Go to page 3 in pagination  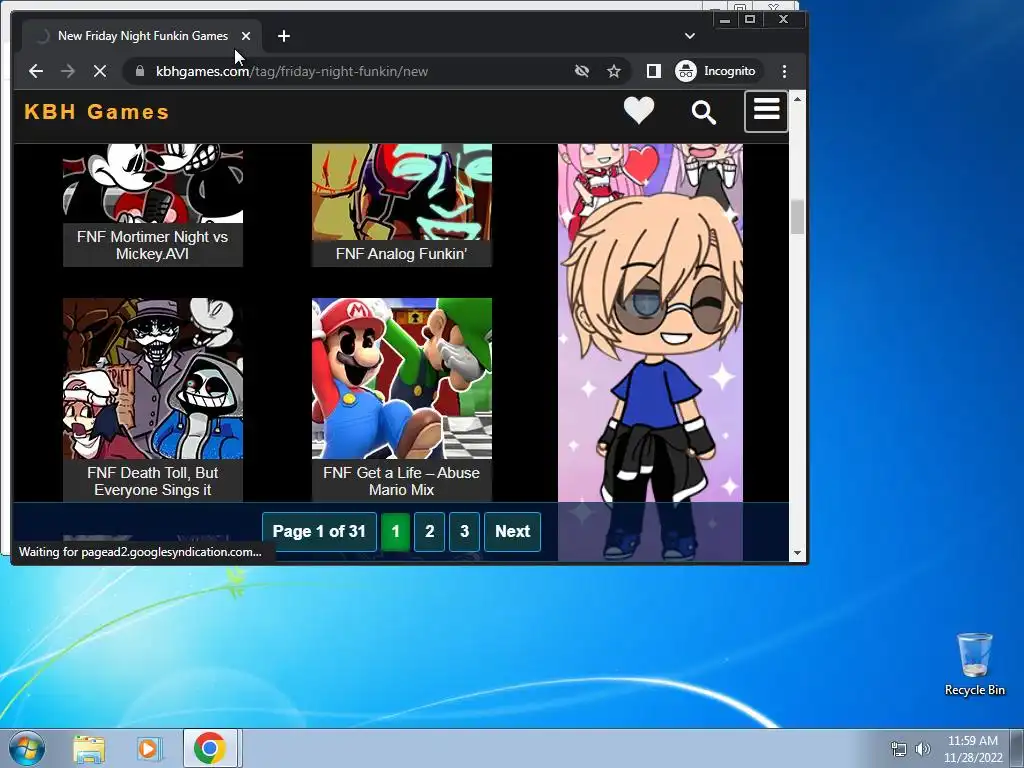click(x=464, y=532)
